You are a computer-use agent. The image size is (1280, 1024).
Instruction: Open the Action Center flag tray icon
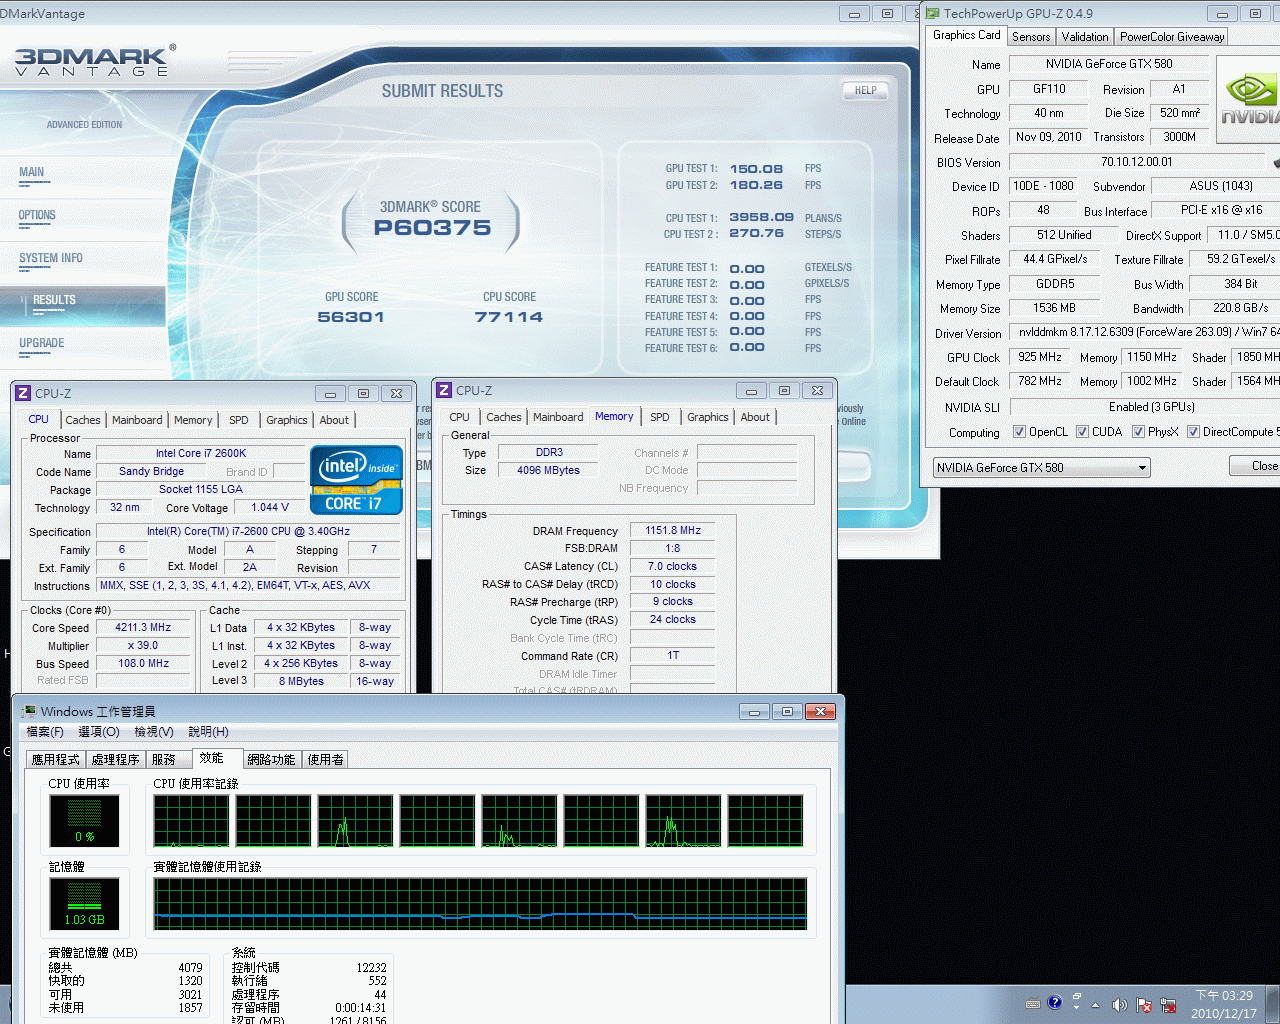[x=1143, y=1004]
